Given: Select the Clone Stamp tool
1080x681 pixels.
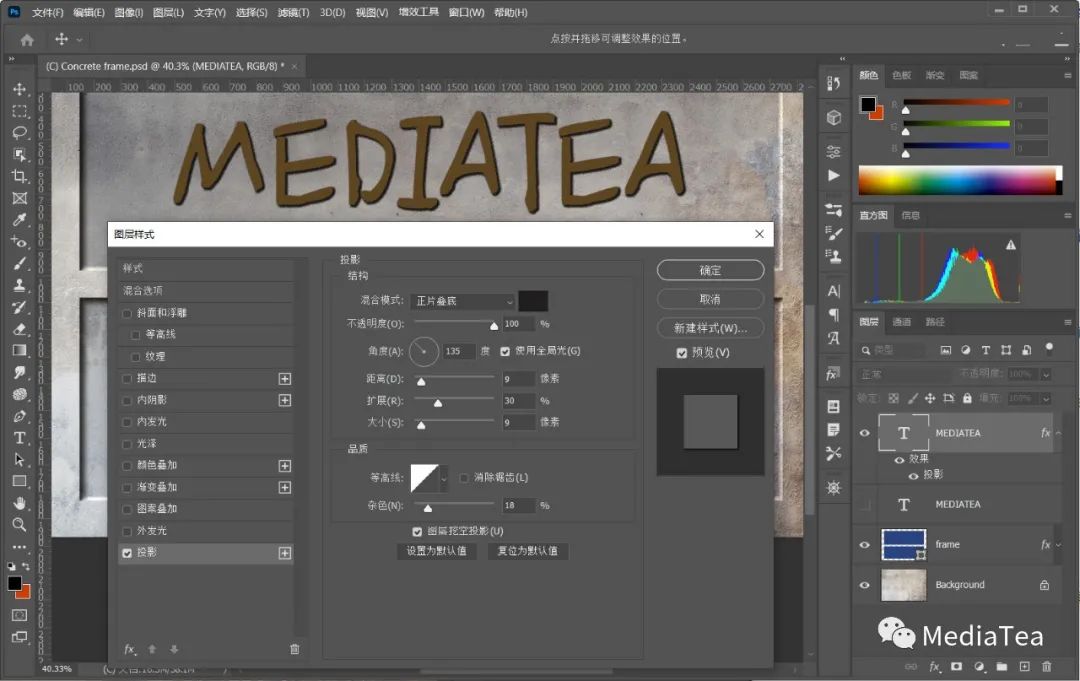Looking at the screenshot, I should tap(19, 284).
